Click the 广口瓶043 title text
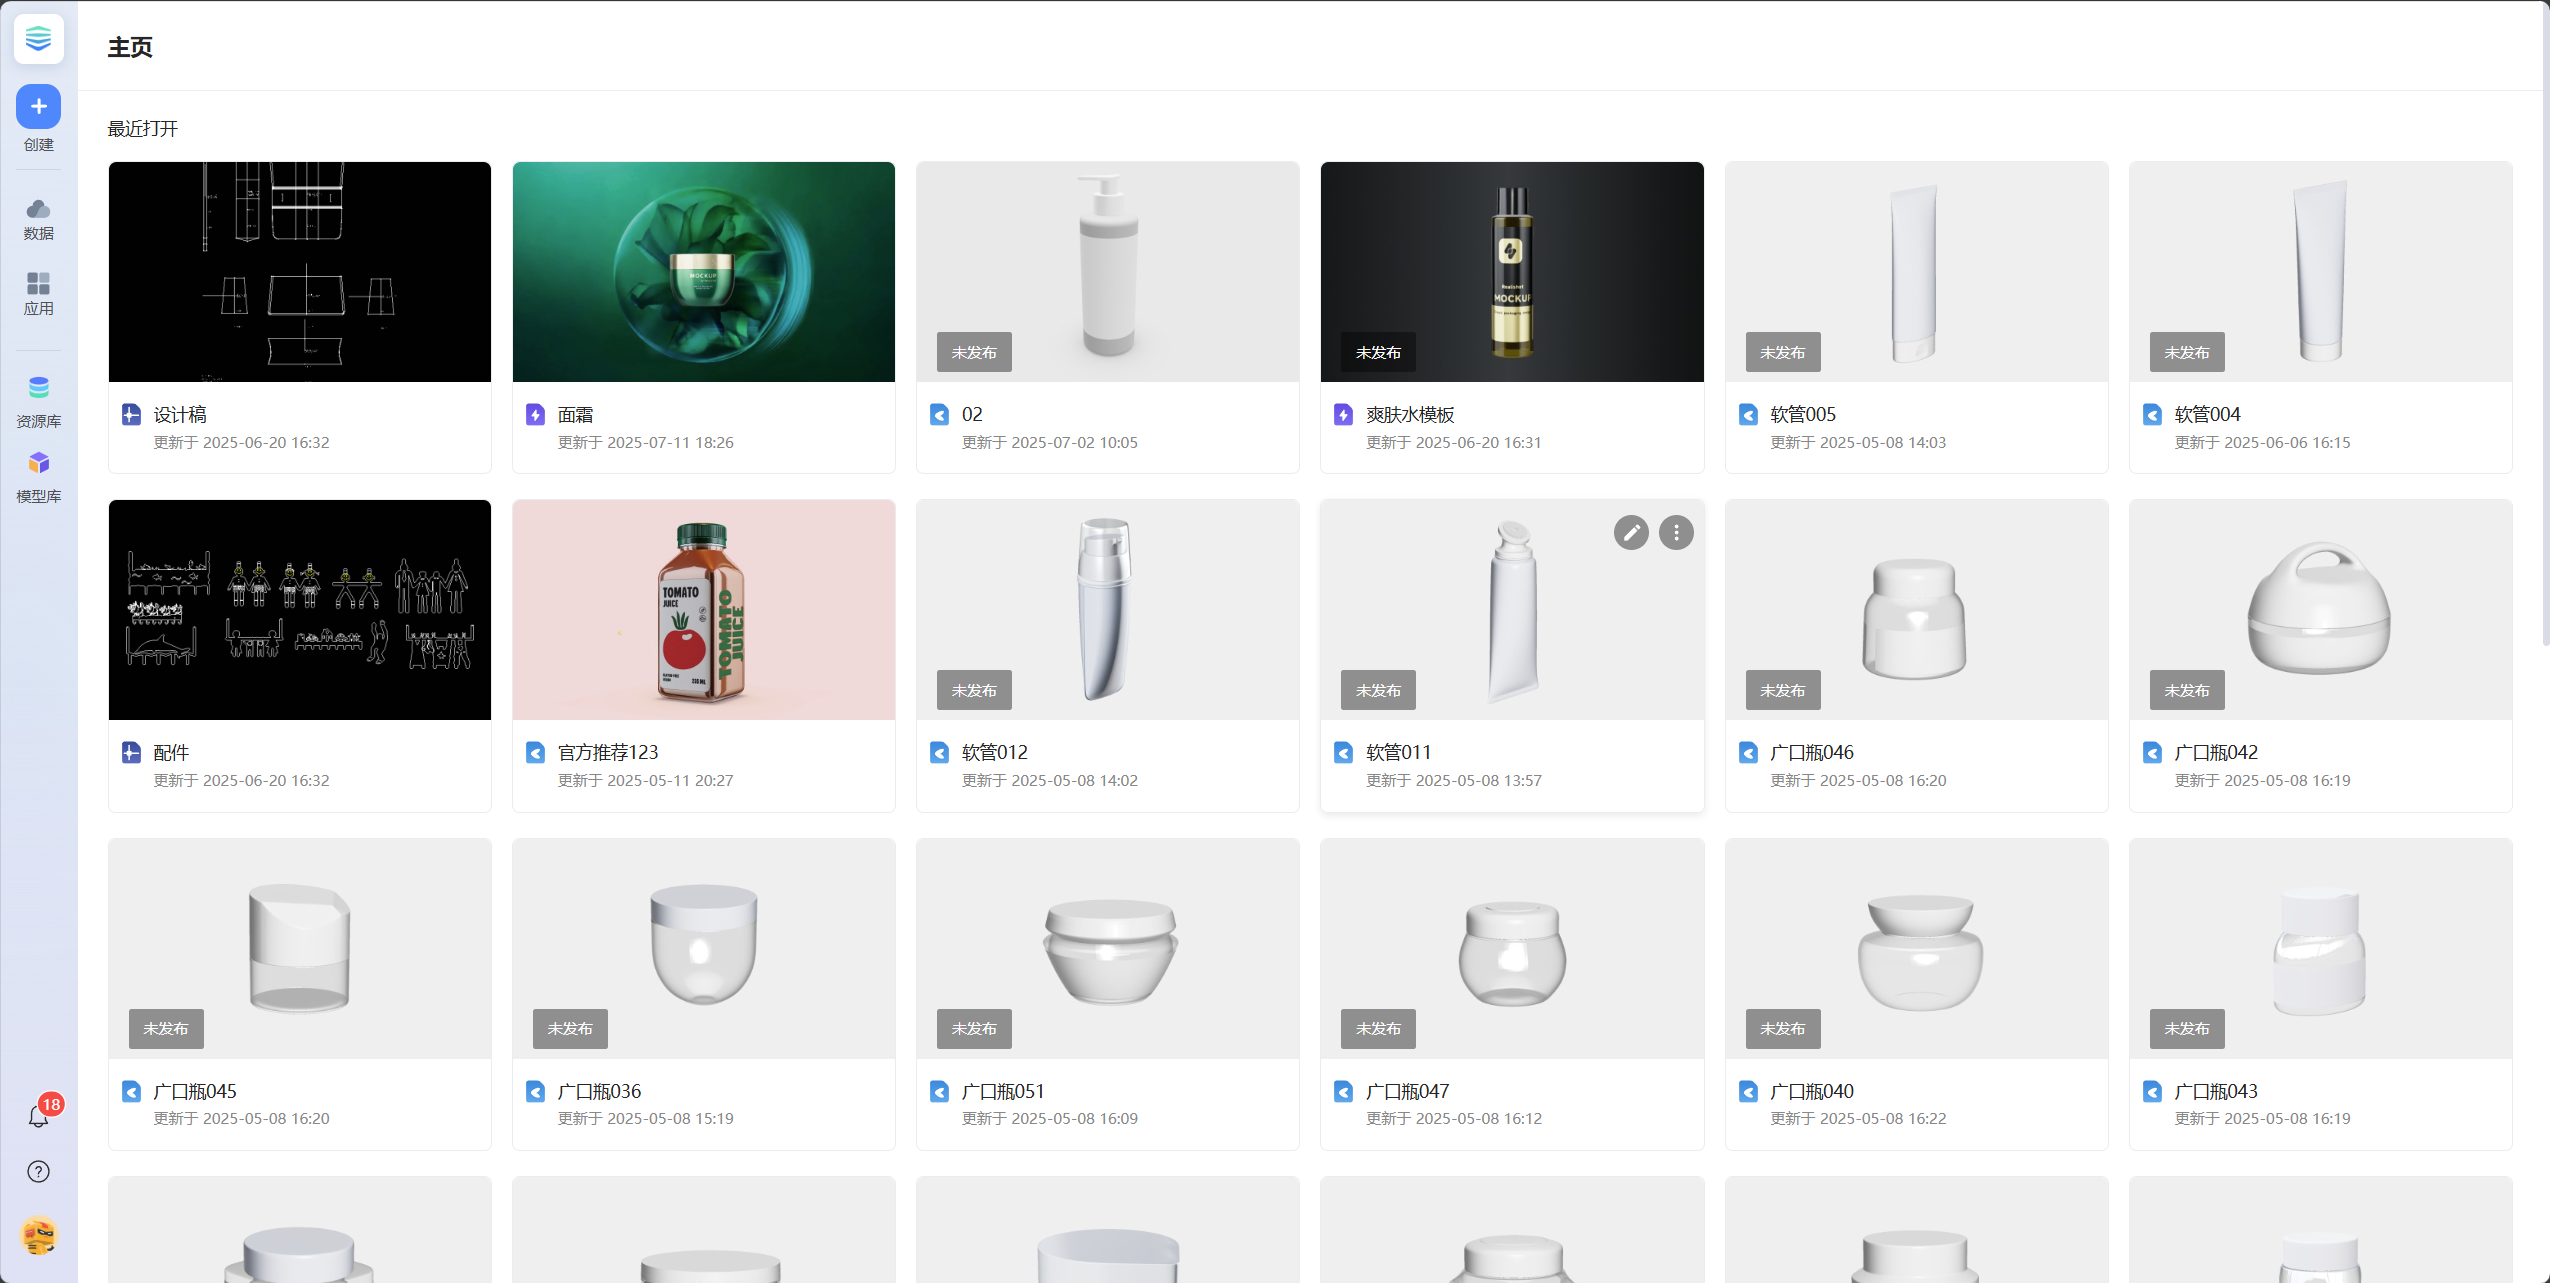The width and height of the screenshot is (2550, 1283). (2216, 1091)
